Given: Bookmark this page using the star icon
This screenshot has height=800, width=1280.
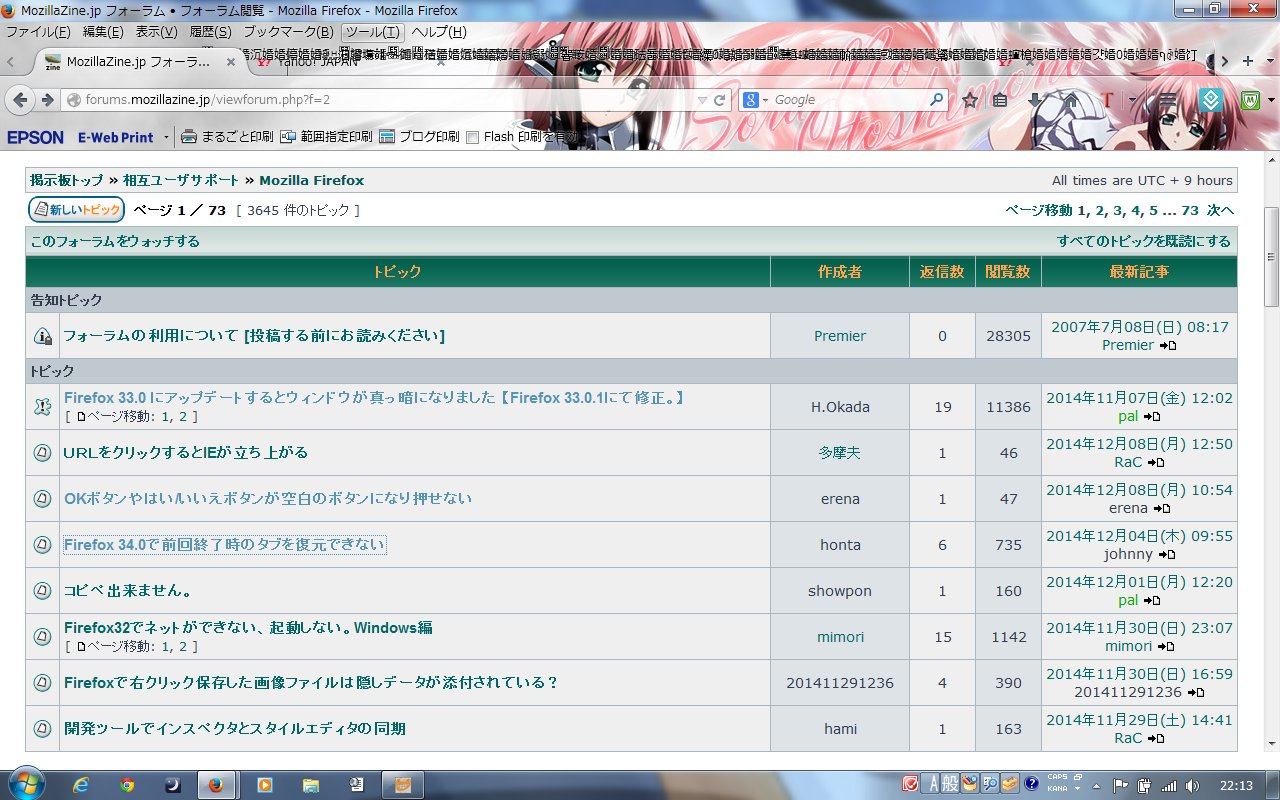Looking at the screenshot, I should pyautogui.click(x=969, y=100).
